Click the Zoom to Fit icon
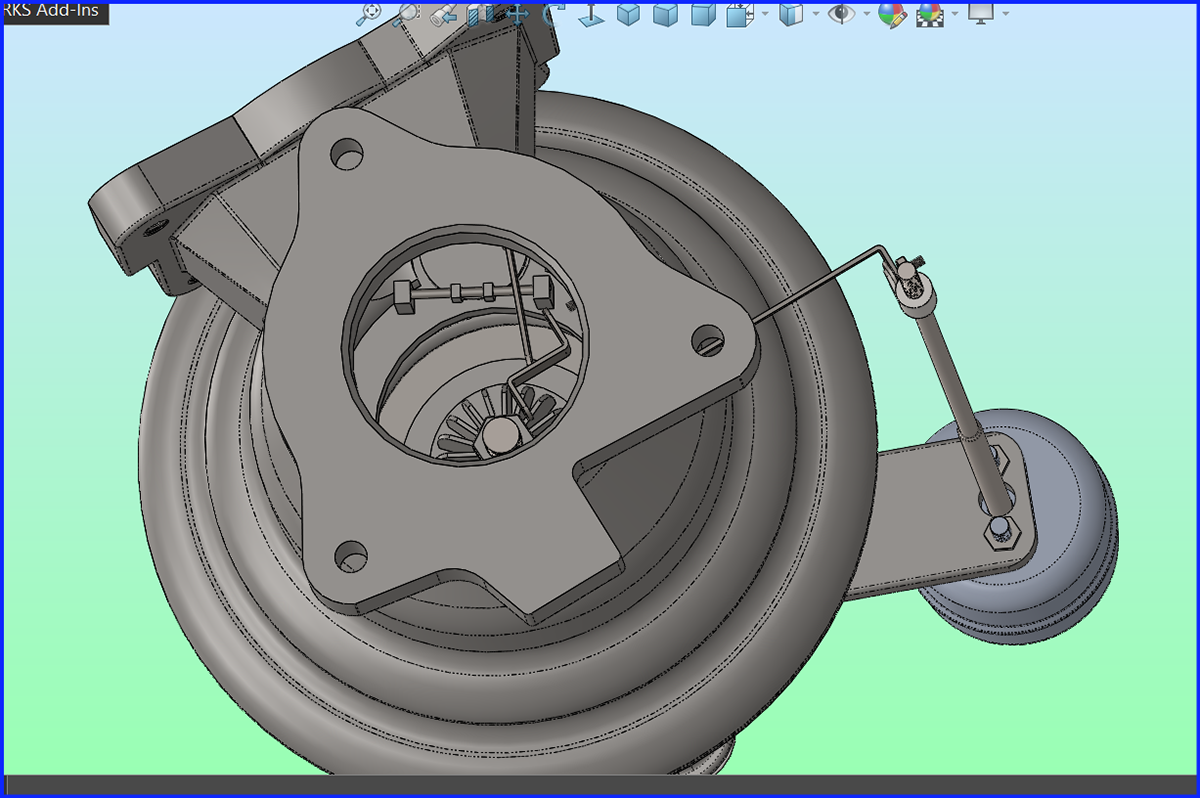1200x798 pixels. (370, 13)
